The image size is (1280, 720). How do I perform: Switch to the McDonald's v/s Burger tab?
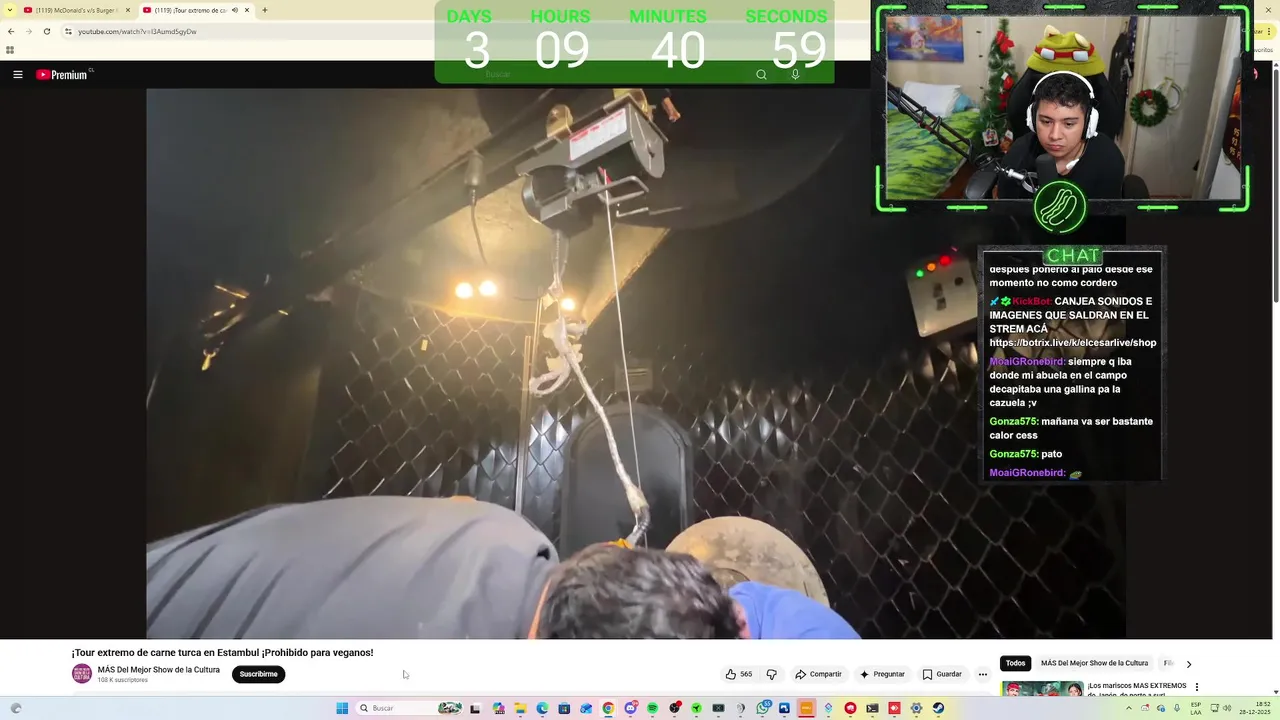pyautogui.click(x=76, y=10)
